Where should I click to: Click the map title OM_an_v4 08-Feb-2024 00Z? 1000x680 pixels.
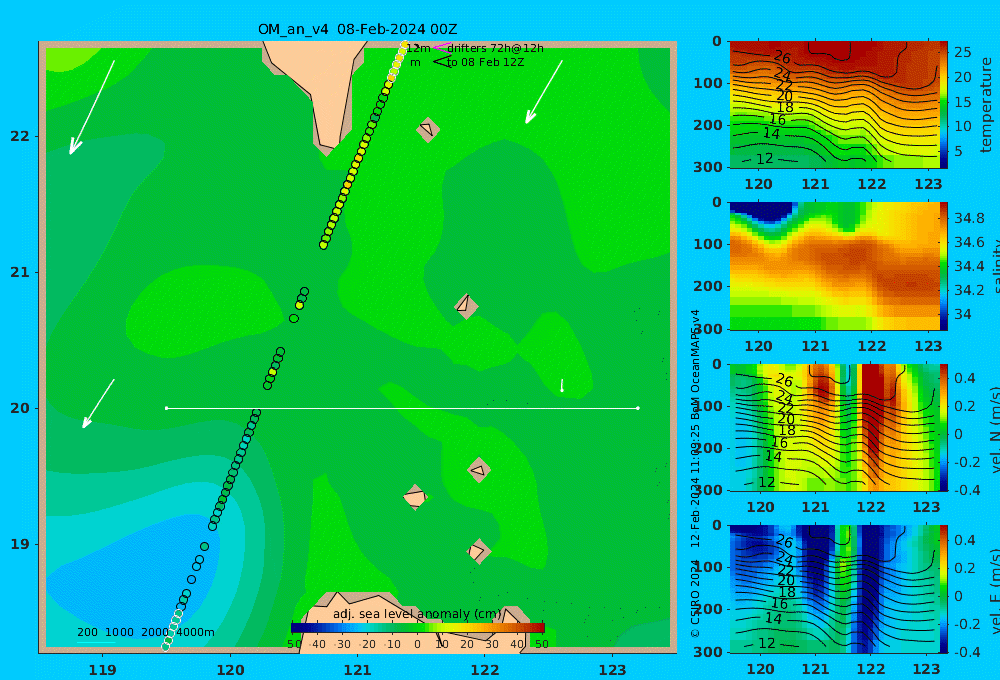click(357, 29)
